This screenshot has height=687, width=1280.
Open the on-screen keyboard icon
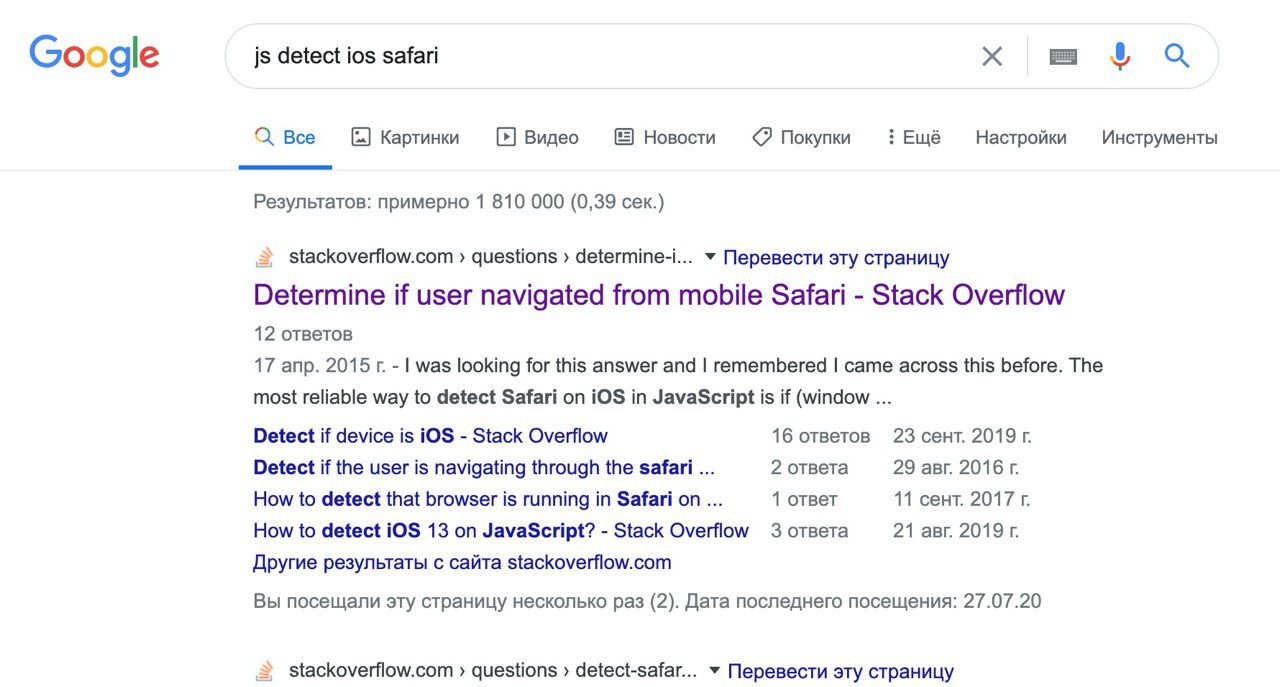[x=1063, y=57]
